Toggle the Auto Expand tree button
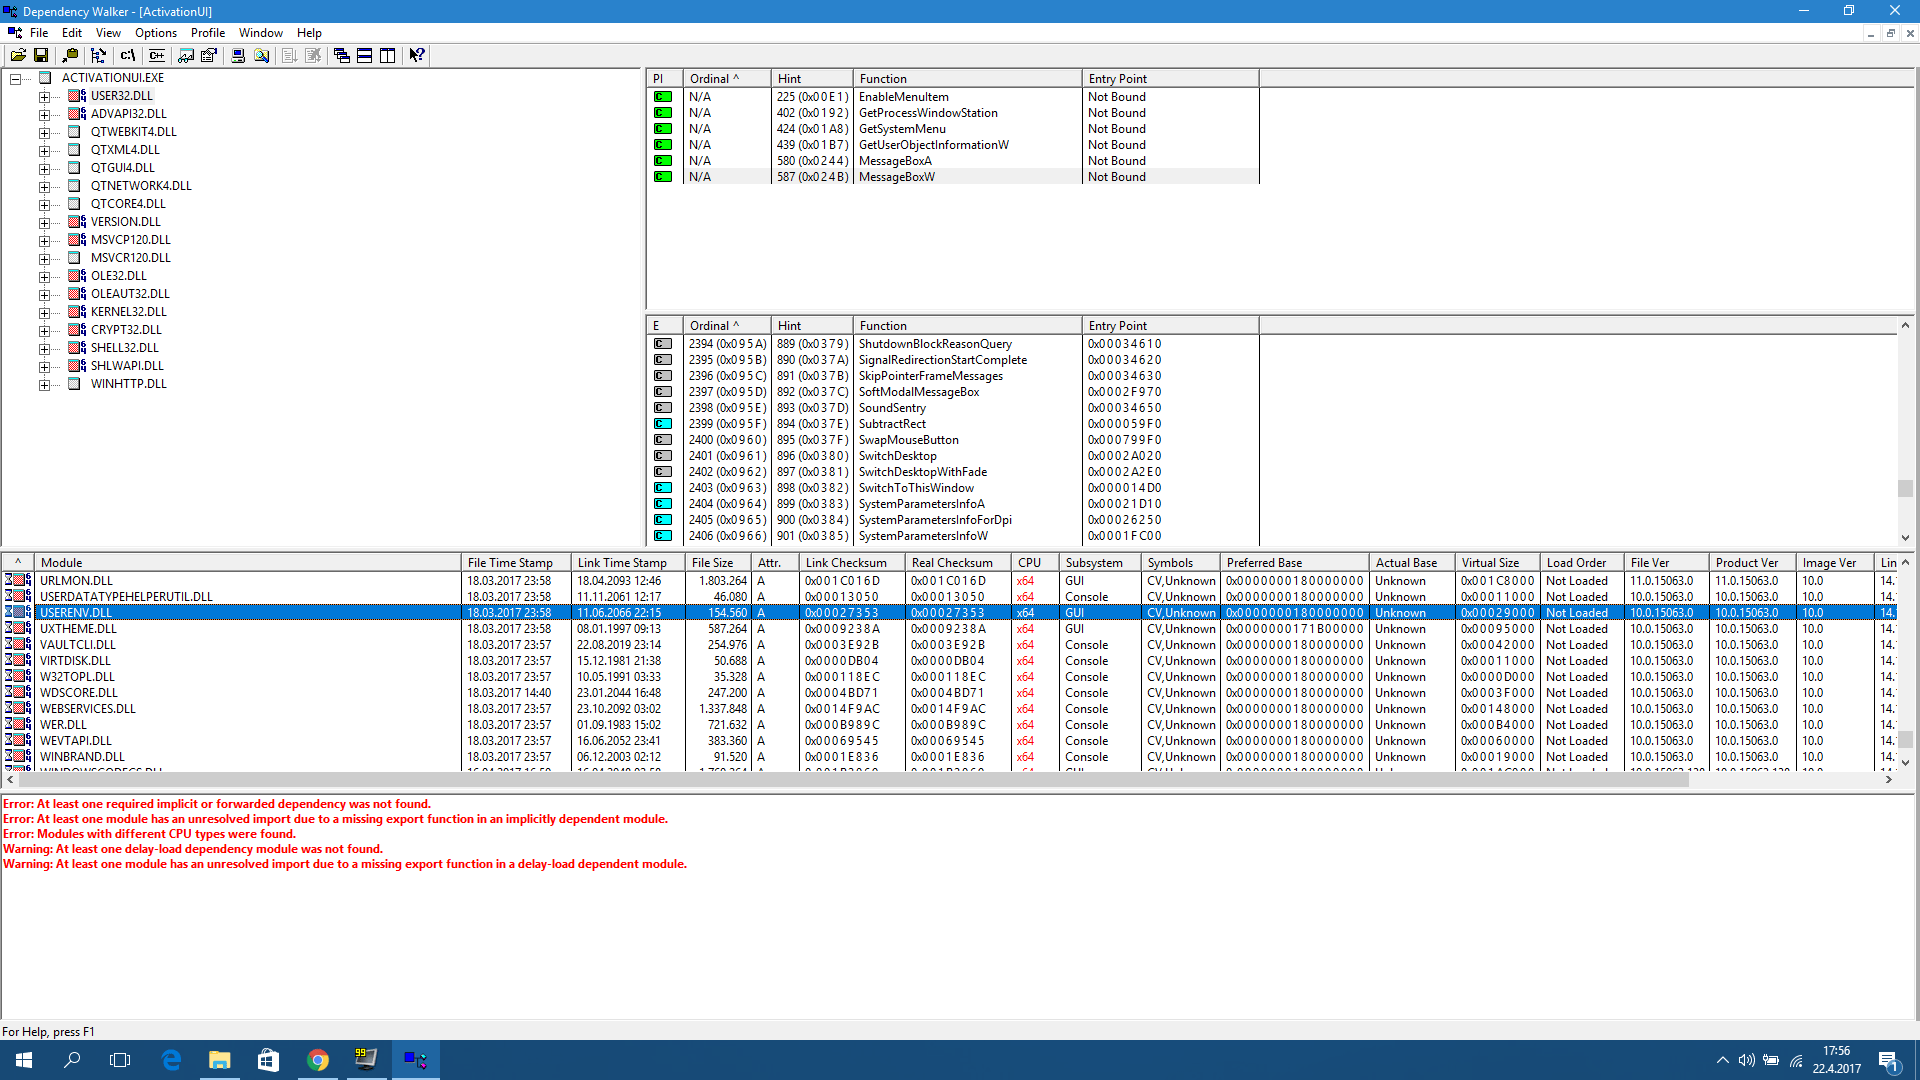 [x=98, y=56]
